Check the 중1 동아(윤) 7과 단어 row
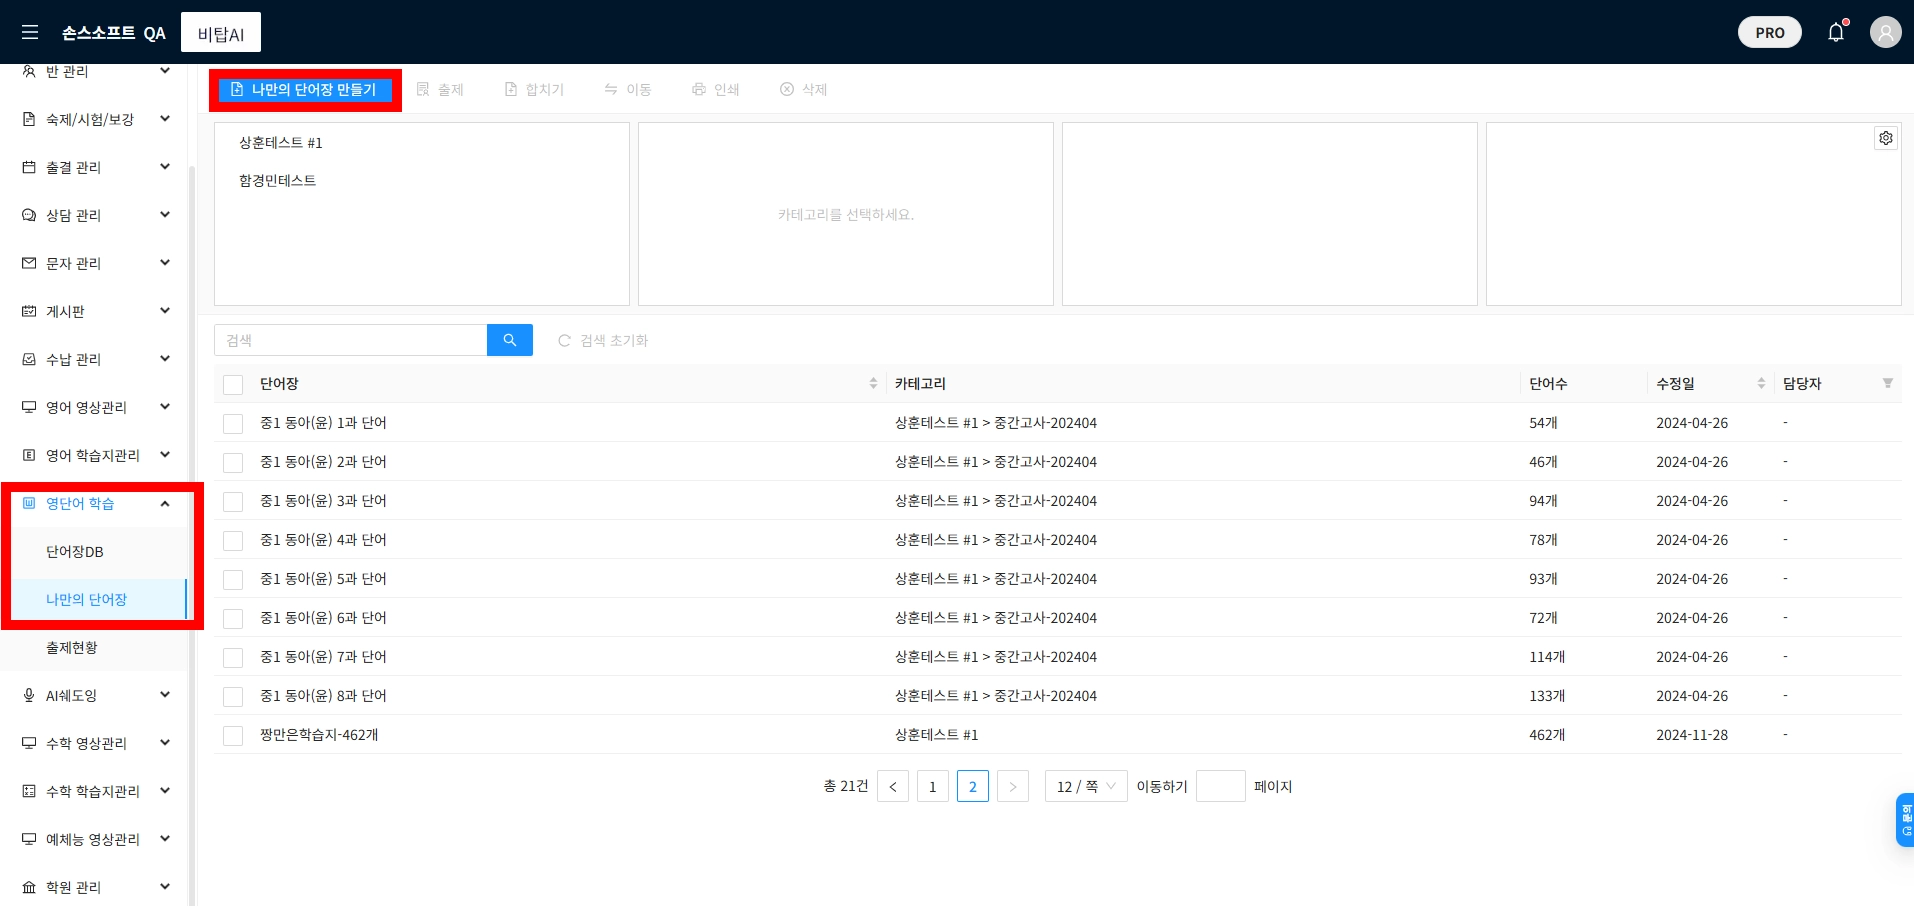 pos(233,657)
